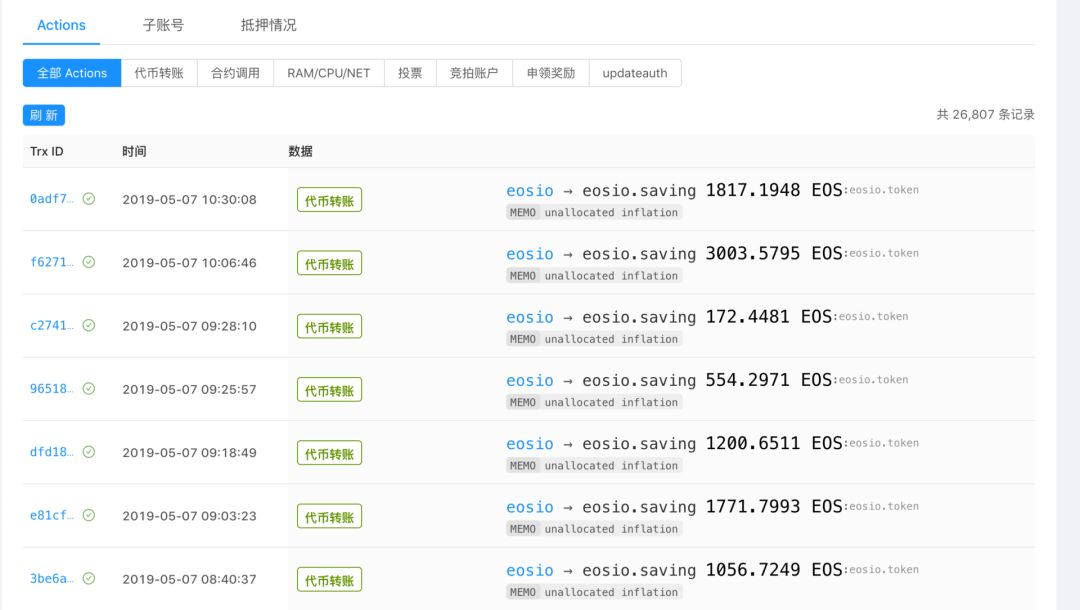Image resolution: width=1080 pixels, height=610 pixels.
Task: Click the timestamp 2019-05-07 10:30:08
Action: pyautogui.click(x=189, y=200)
